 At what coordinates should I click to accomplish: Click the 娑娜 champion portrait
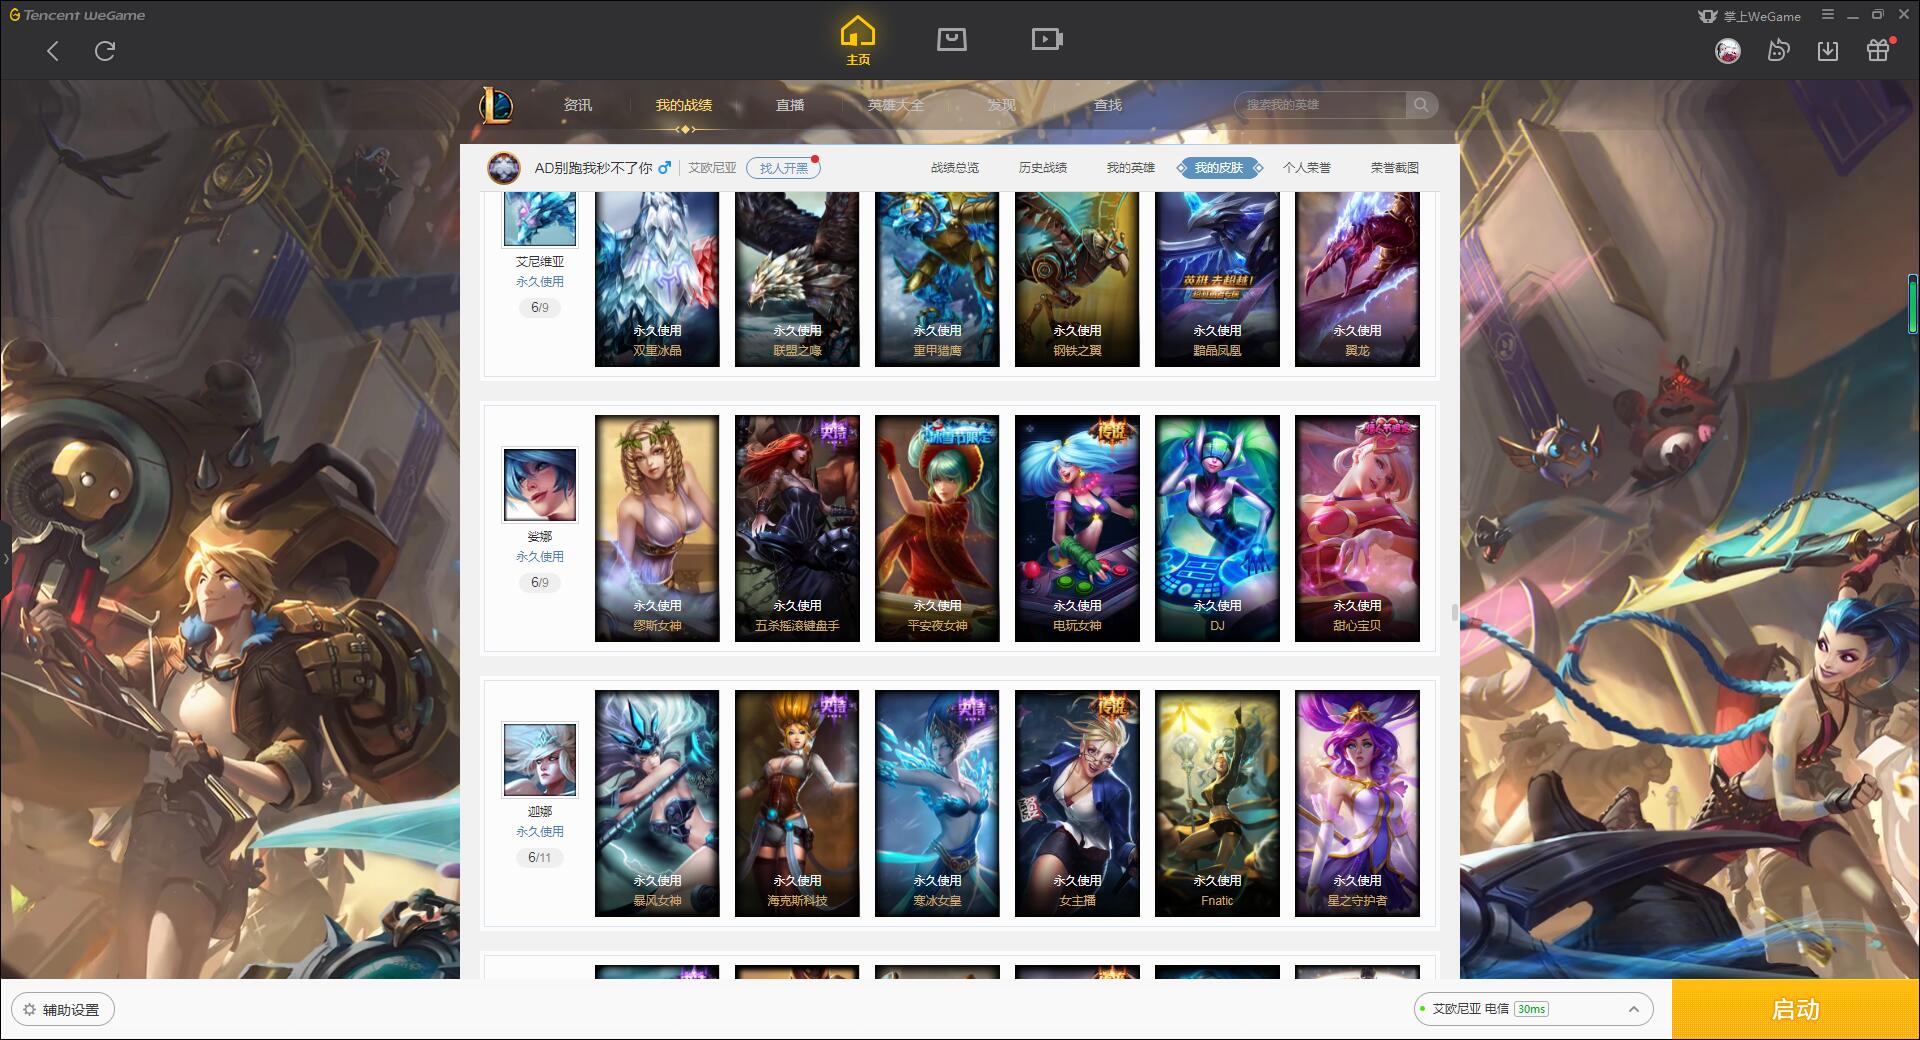540,485
